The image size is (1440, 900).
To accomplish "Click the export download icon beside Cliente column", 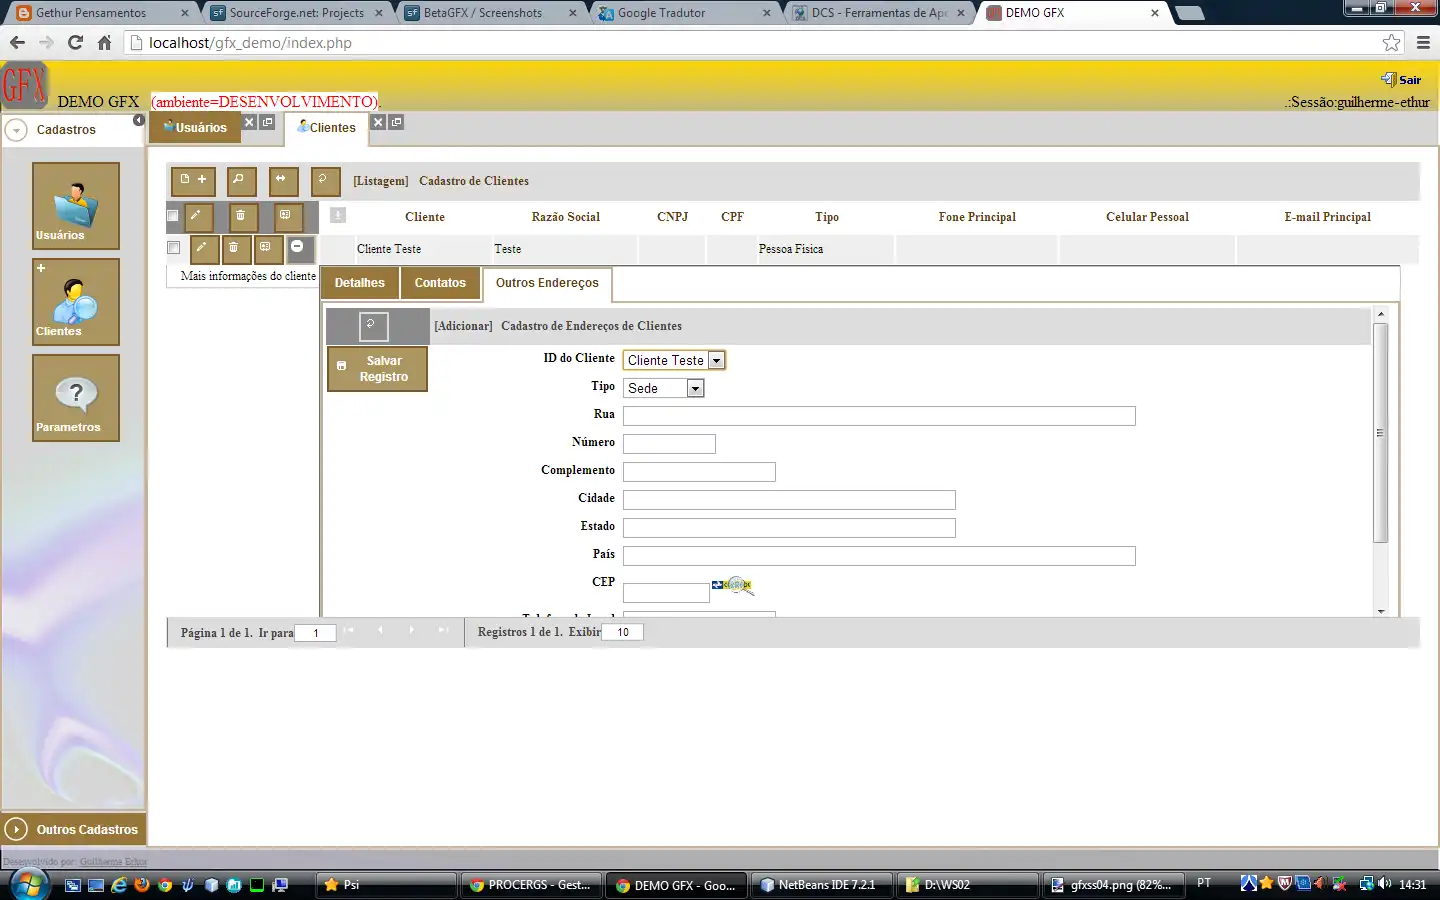I will (x=338, y=215).
